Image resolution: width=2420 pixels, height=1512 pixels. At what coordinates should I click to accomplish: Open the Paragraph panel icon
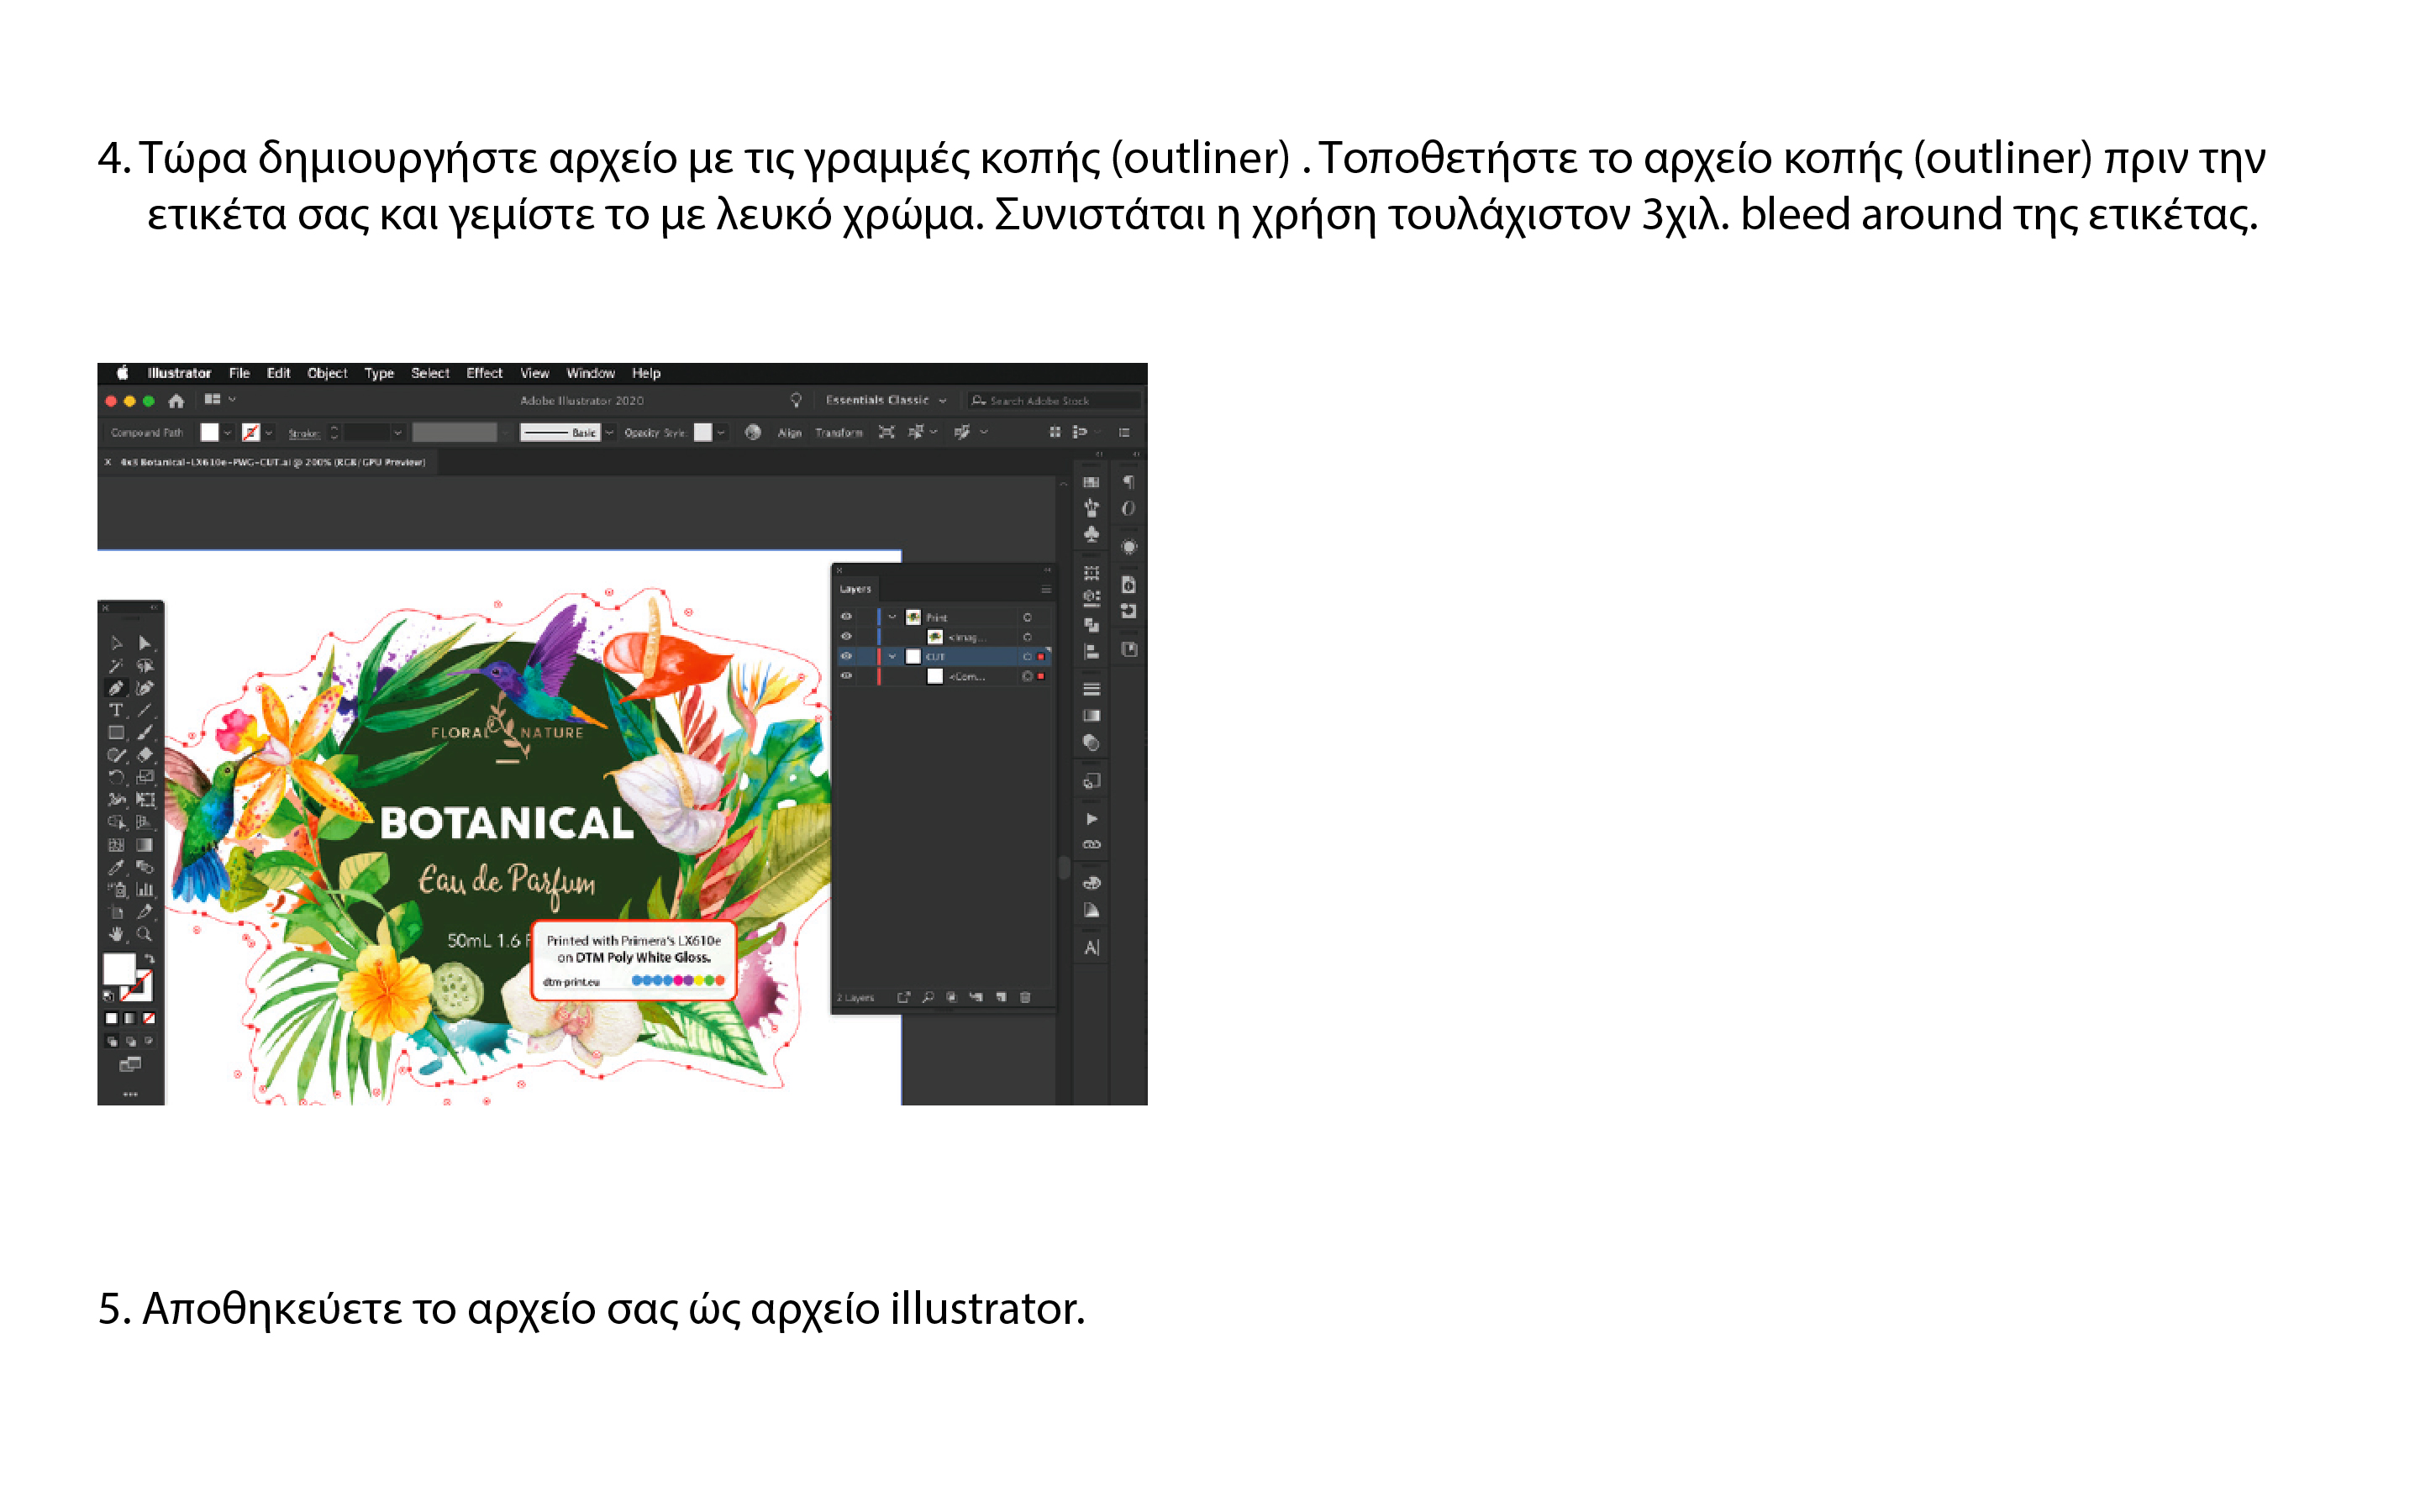point(1129,482)
